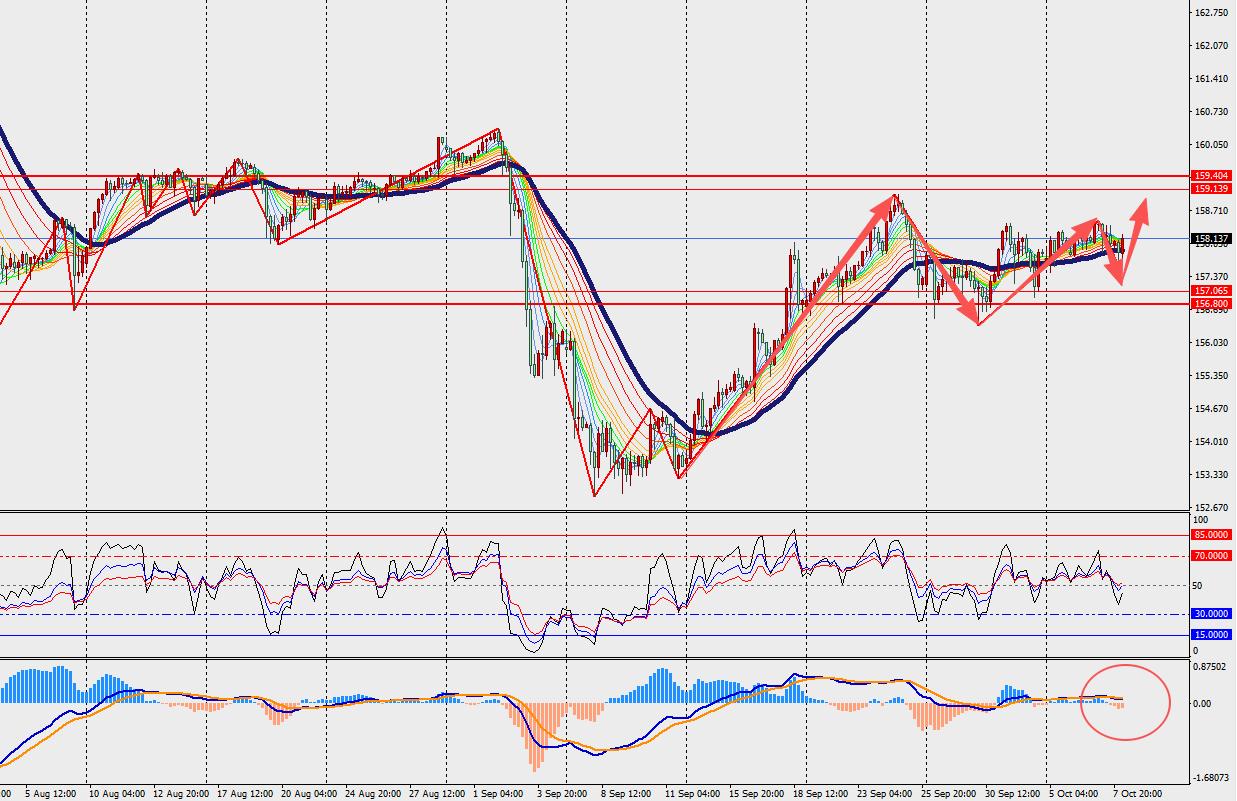
Task: Click the 158.710 price axis value
Action: click(1211, 211)
